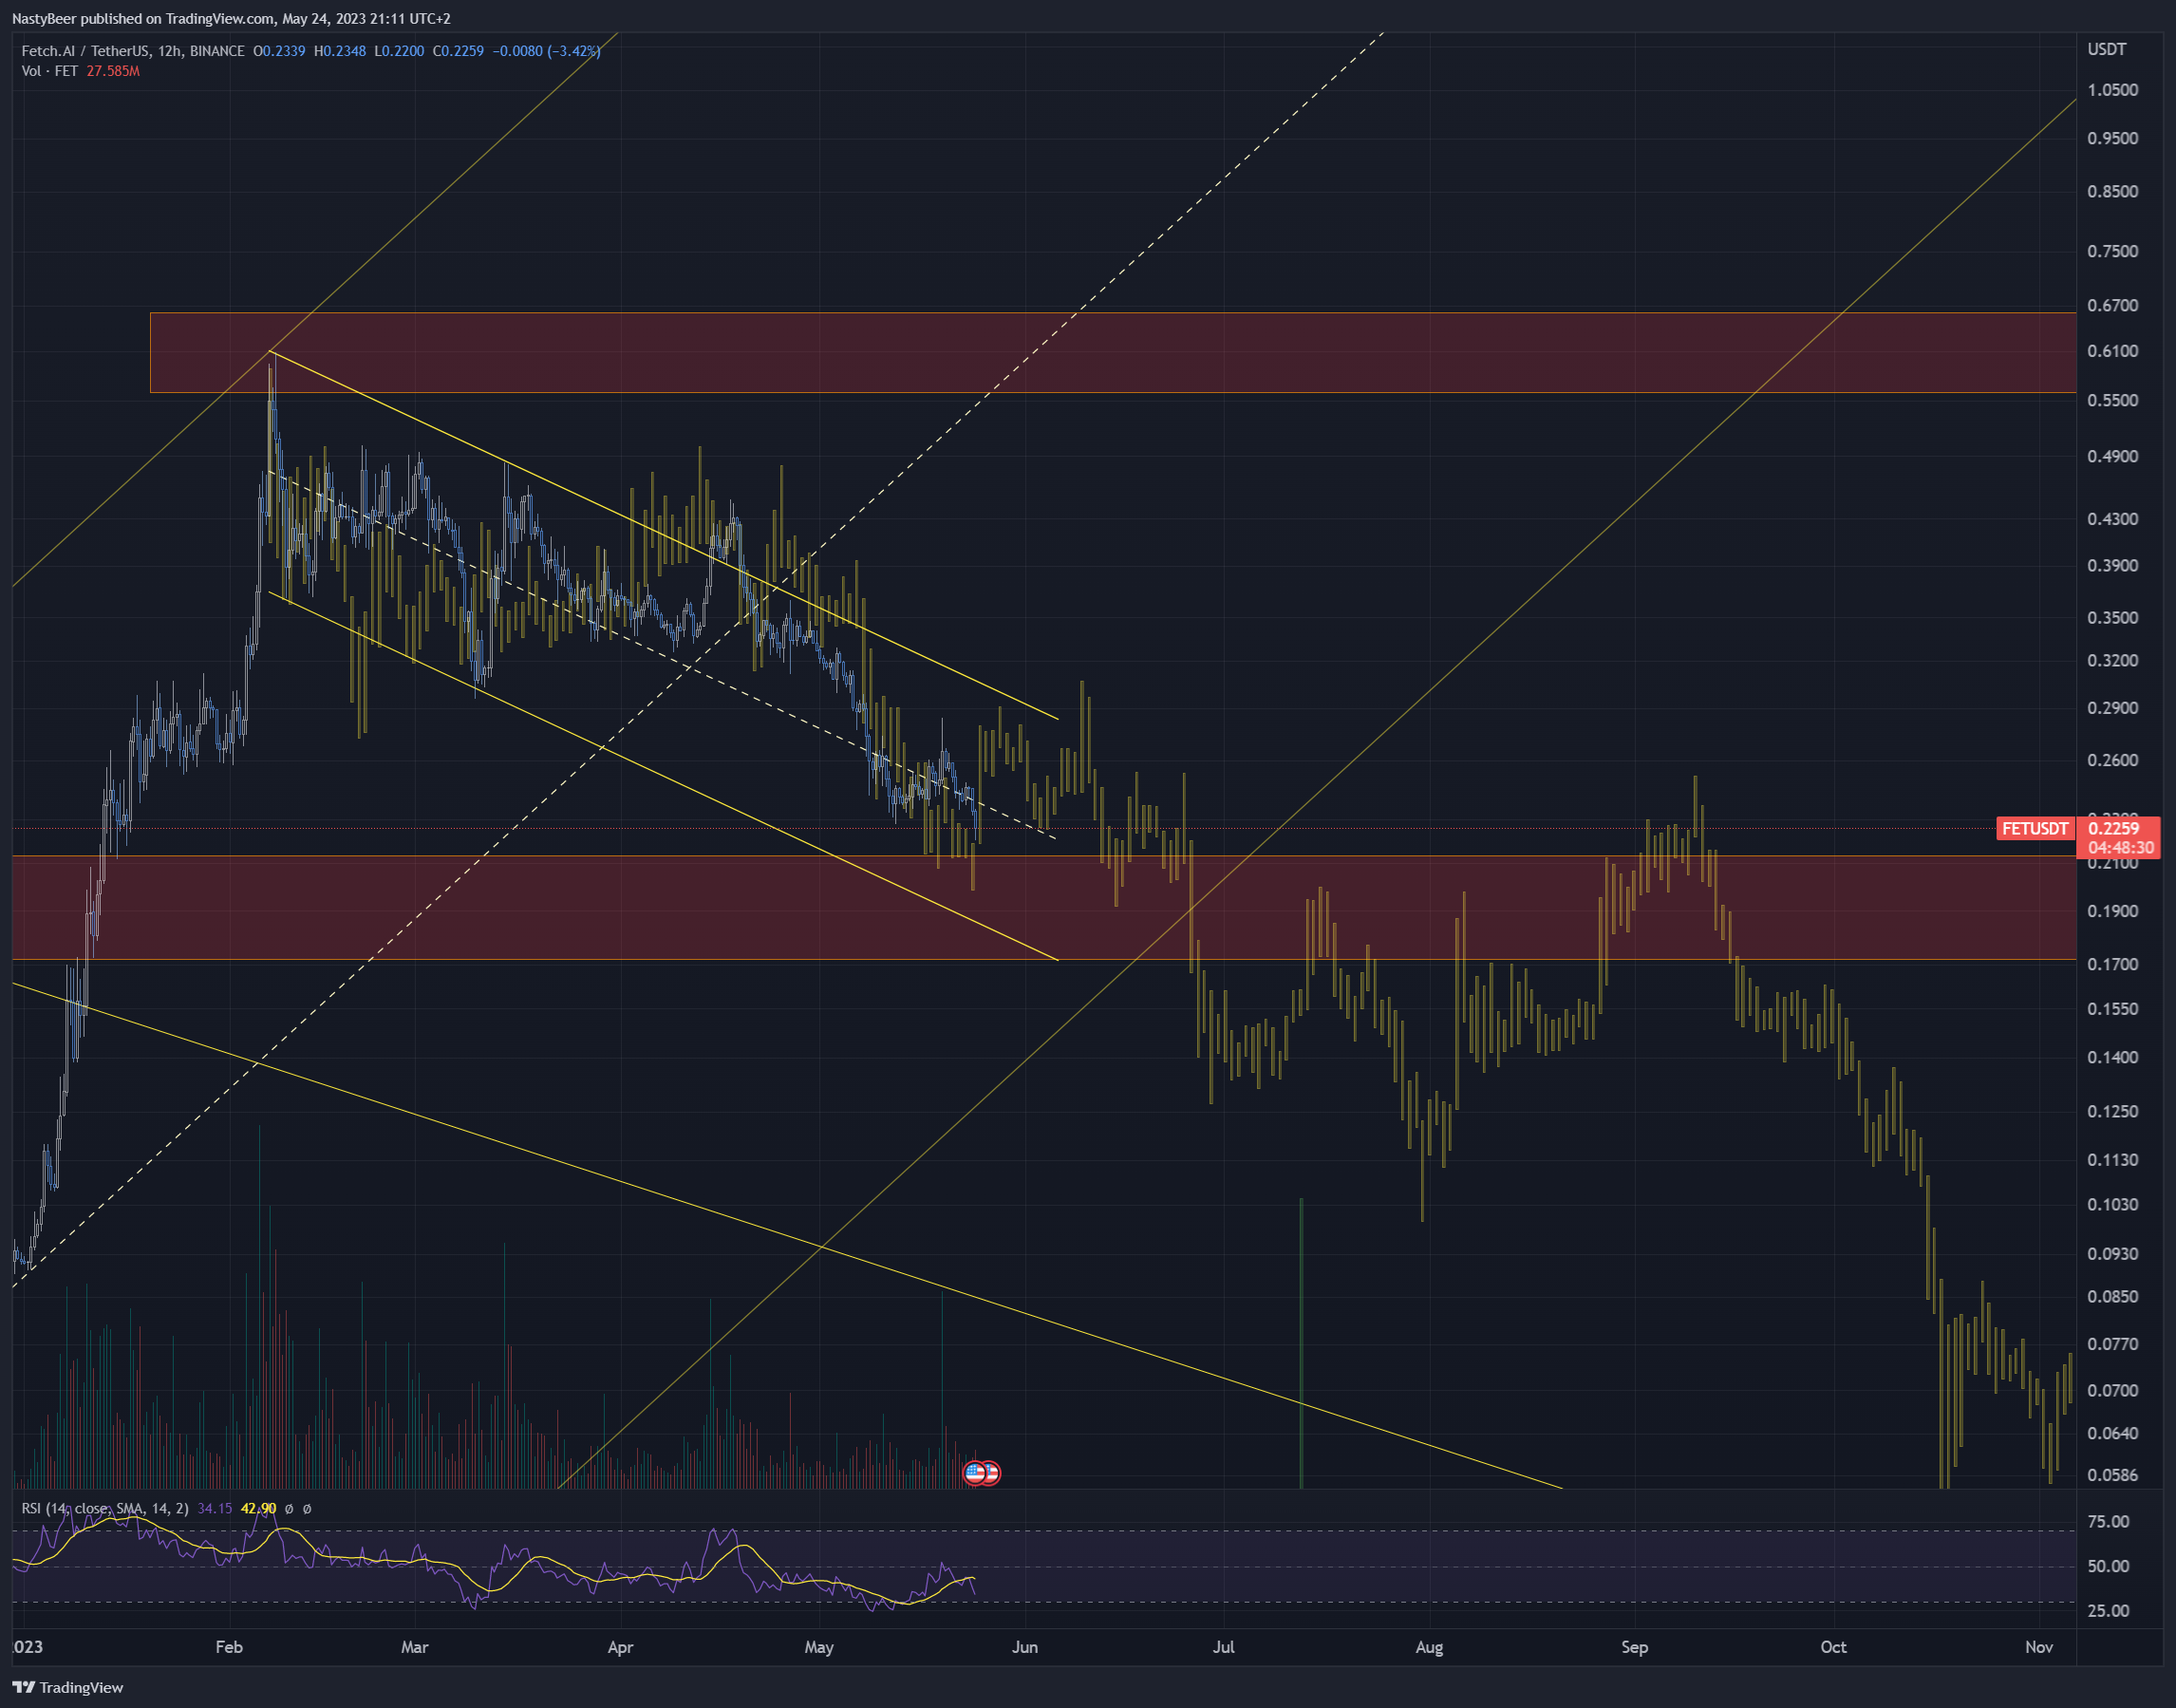The height and width of the screenshot is (1708, 2176).
Task: Click the RSI moving average value 42.90
Action: [258, 1508]
